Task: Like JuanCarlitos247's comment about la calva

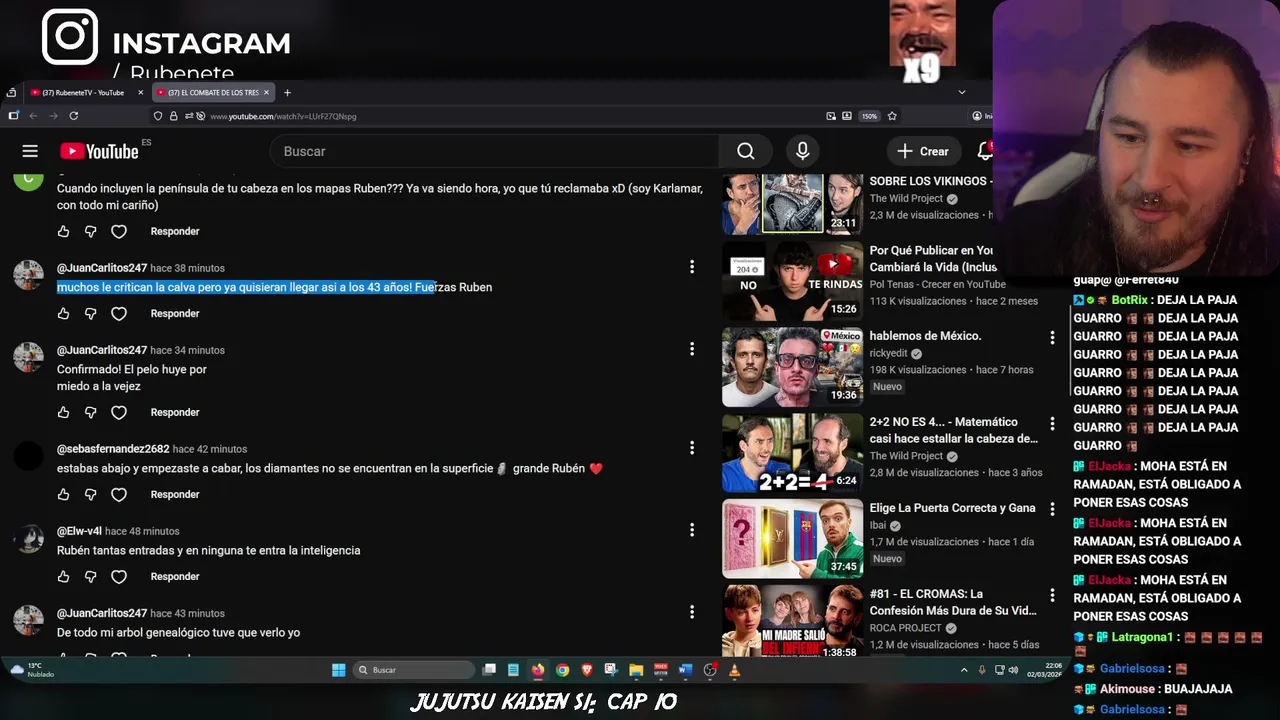Action: click(63, 313)
